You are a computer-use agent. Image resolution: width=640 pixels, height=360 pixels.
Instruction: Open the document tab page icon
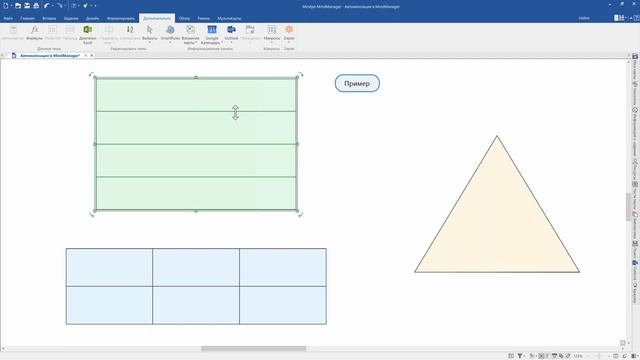(13, 56)
